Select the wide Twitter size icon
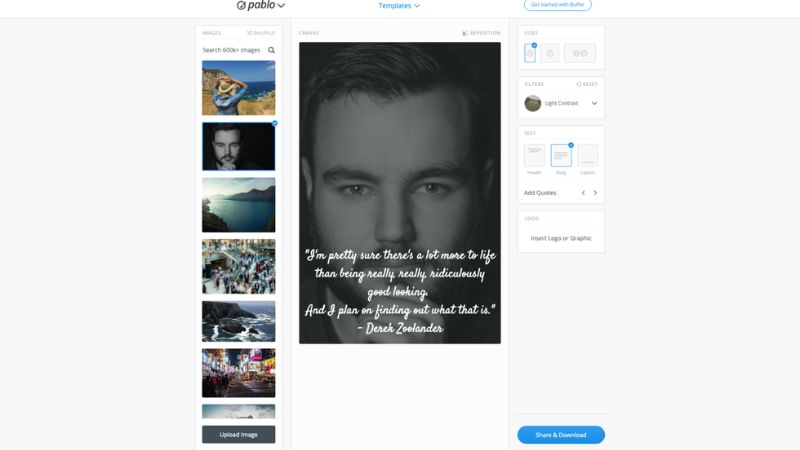This screenshot has width=800, height=450. tap(580, 54)
